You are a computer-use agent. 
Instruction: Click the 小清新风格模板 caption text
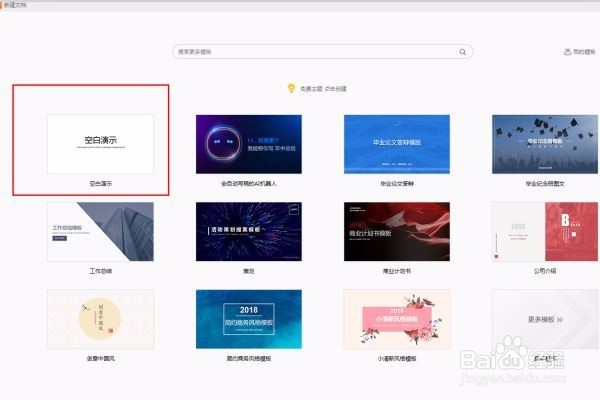click(x=397, y=359)
